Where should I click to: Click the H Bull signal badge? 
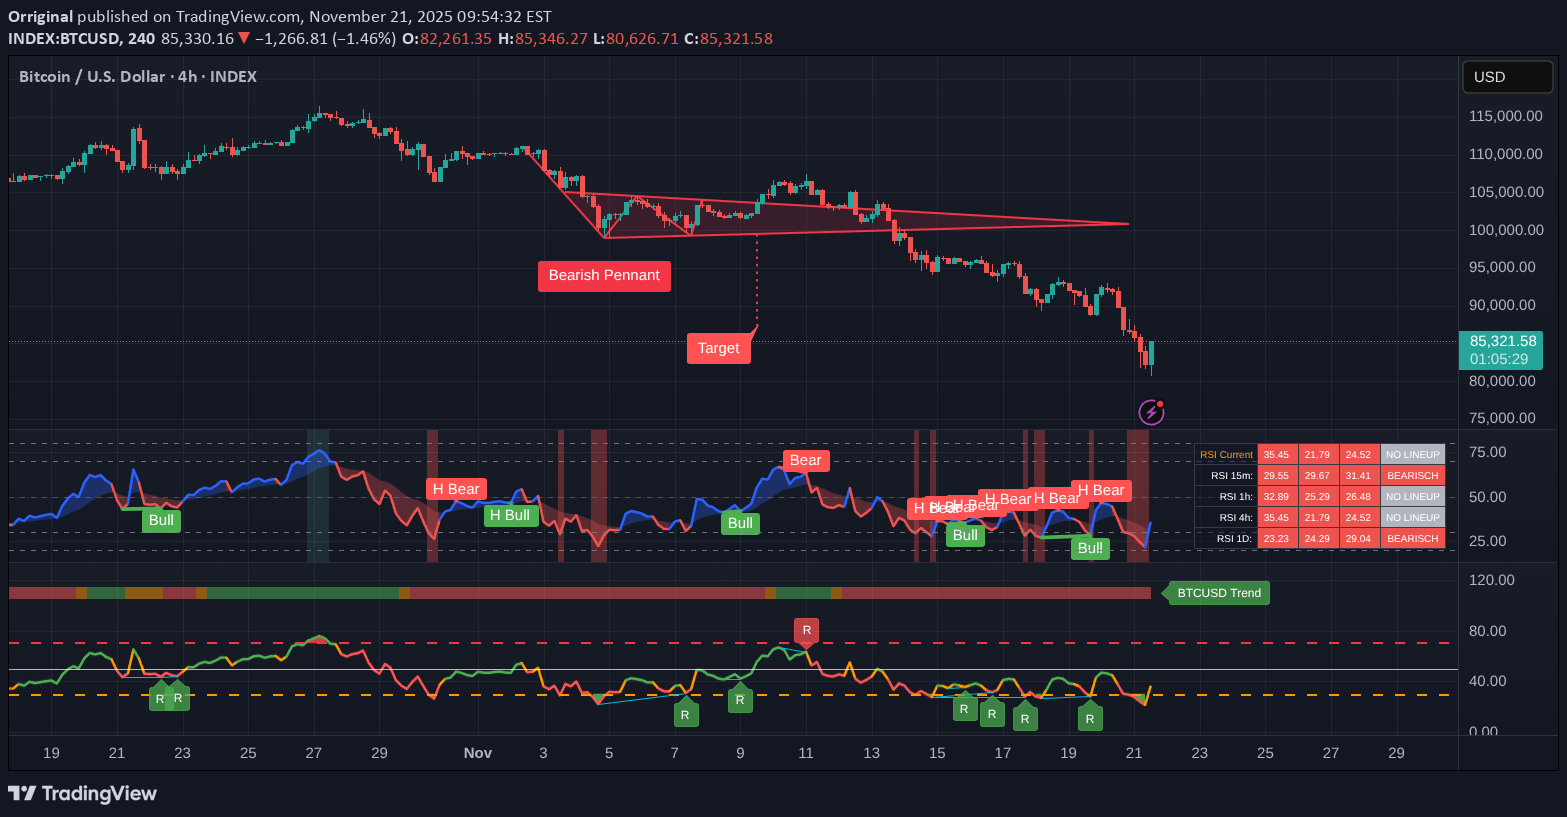(511, 515)
